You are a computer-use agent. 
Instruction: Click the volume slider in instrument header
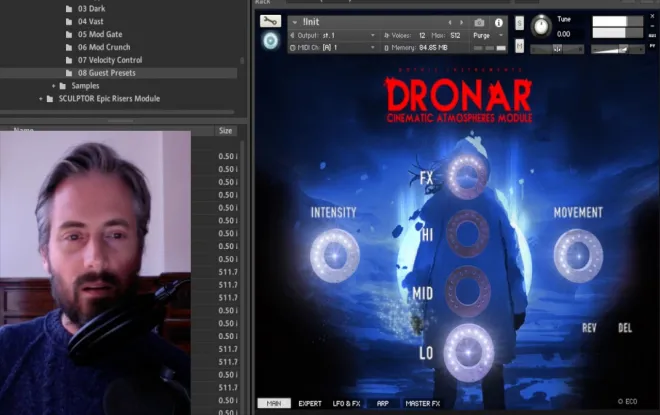(618, 49)
